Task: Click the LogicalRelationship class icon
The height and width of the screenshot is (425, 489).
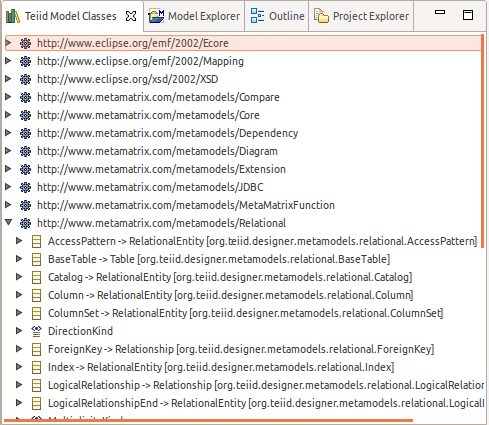Action: 36,385
